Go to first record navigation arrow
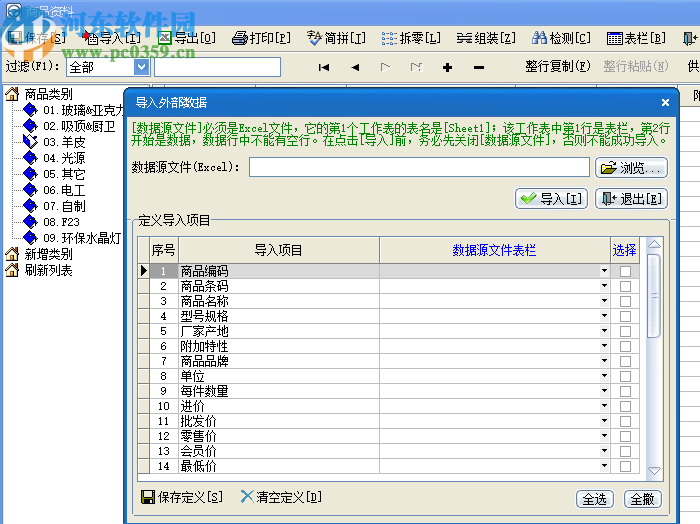Viewport: 700px width, 524px height. 324,67
